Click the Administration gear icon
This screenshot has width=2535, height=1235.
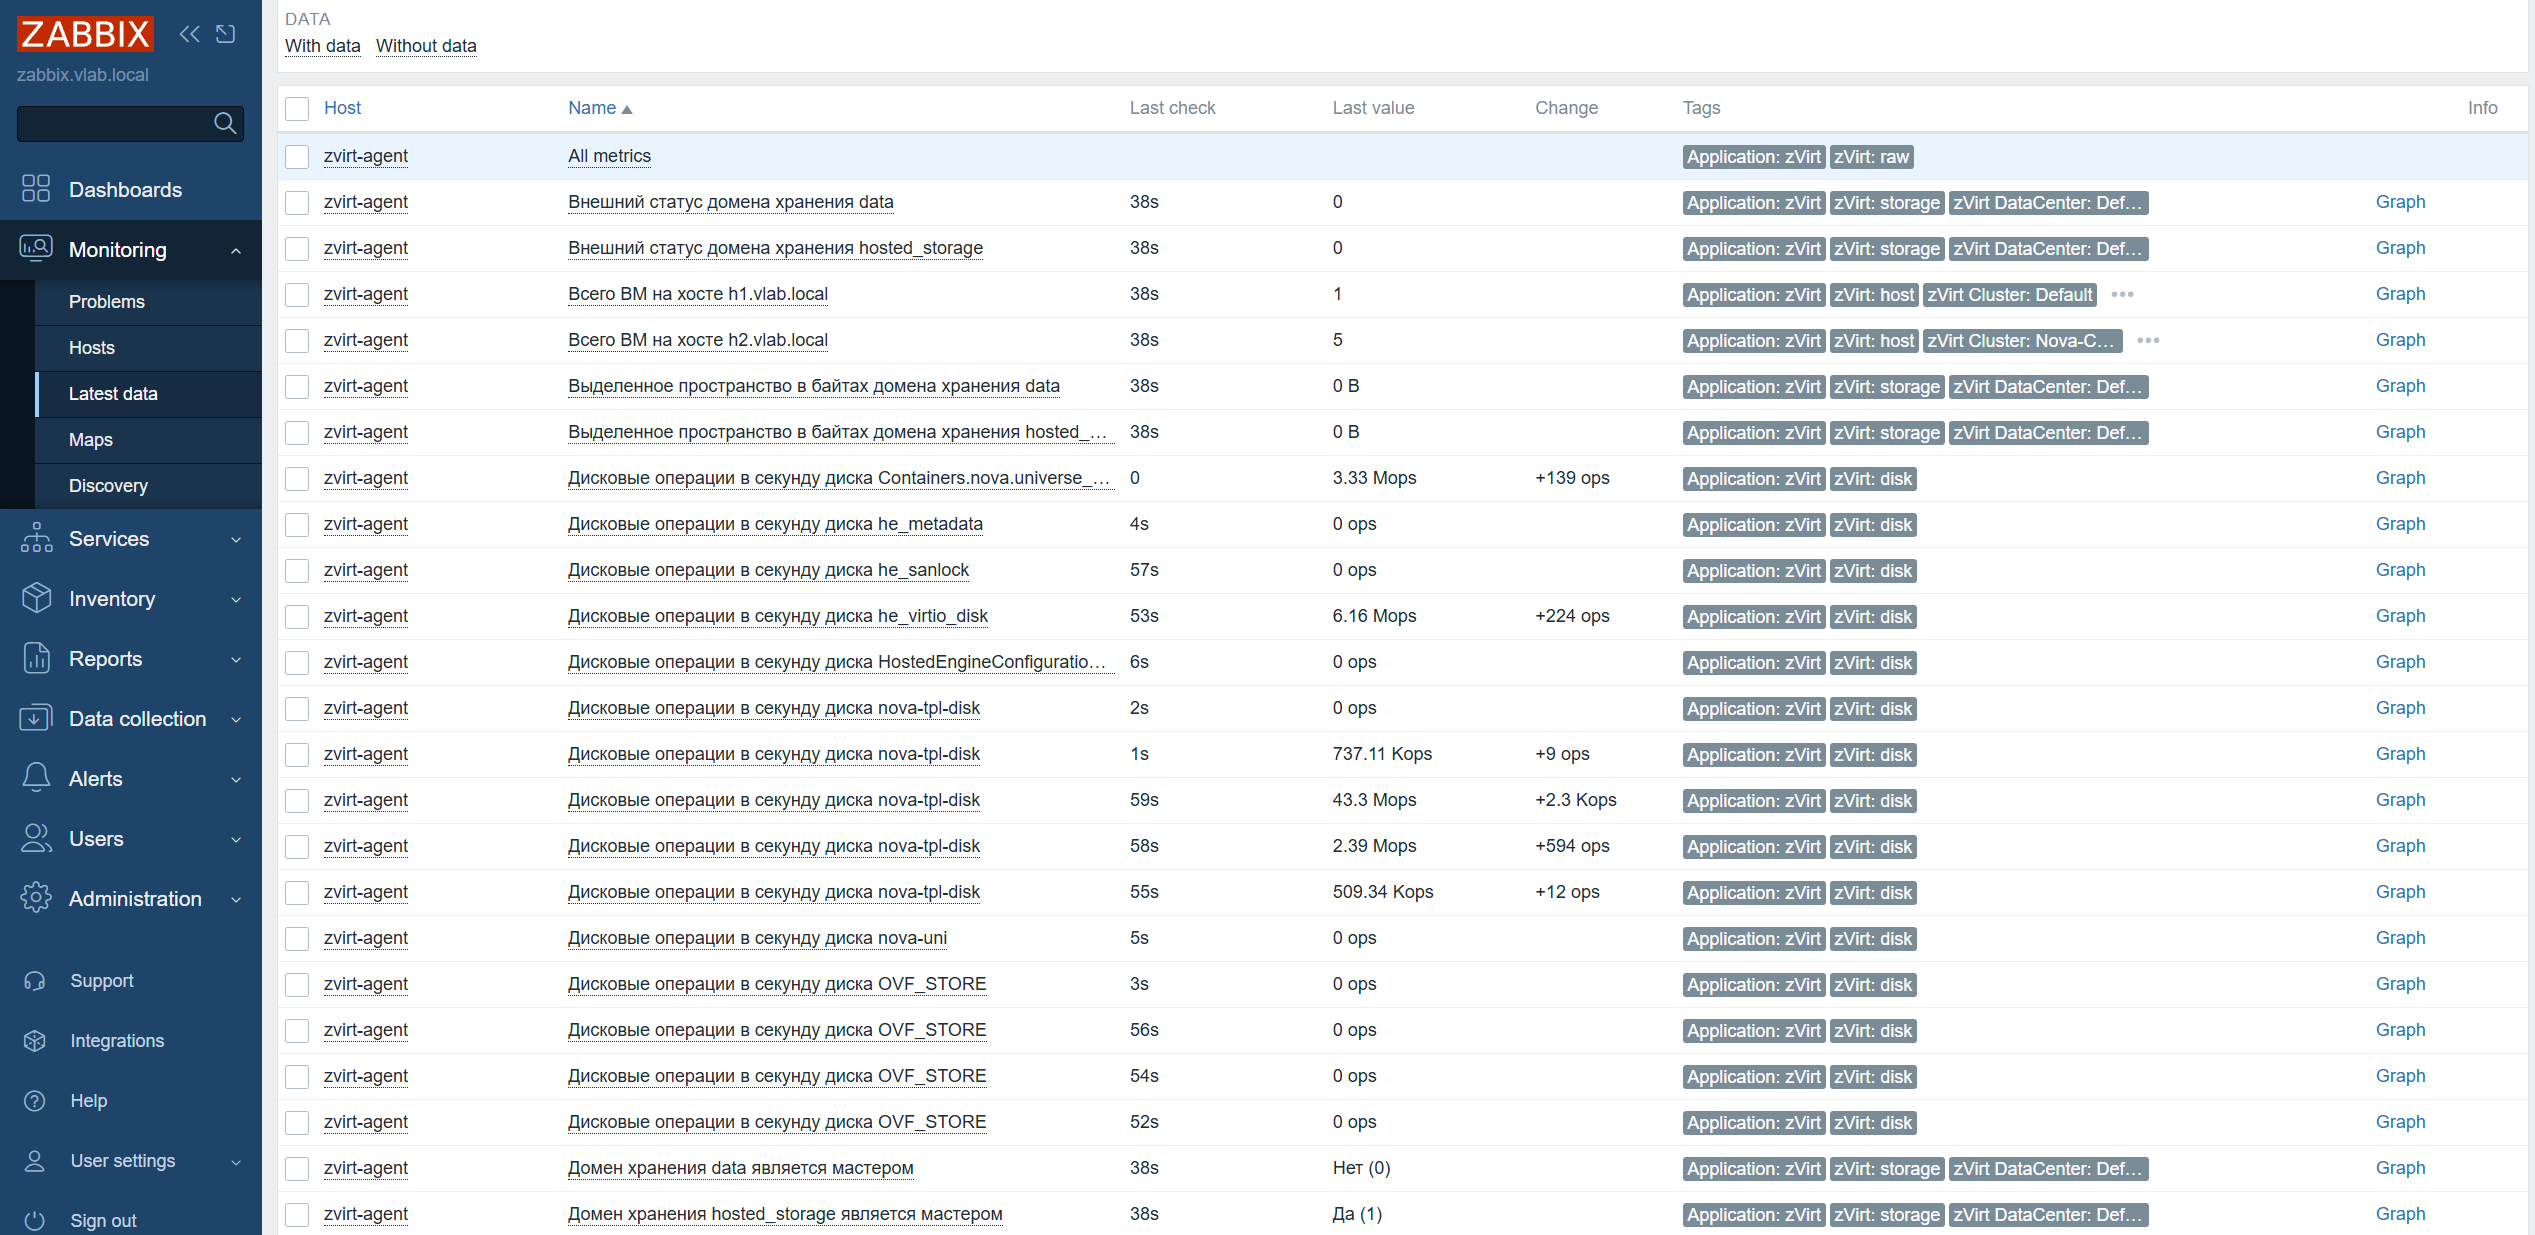coord(36,898)
